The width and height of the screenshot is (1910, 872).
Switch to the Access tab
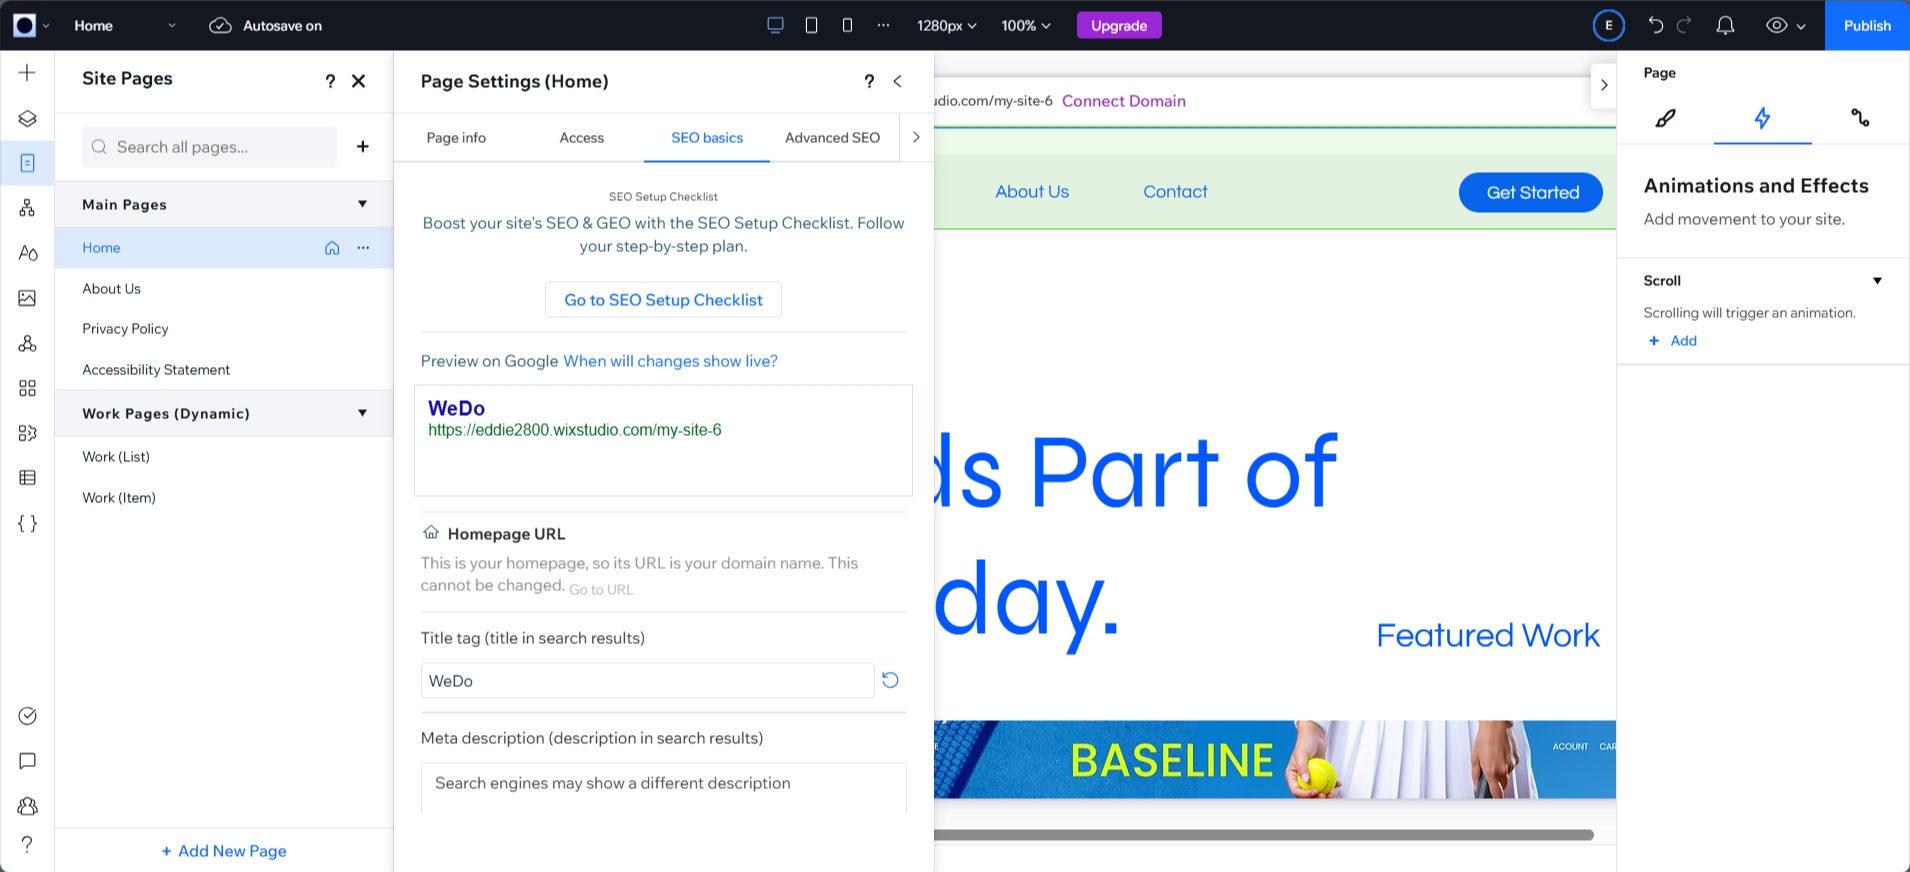[x=581, y=138]
